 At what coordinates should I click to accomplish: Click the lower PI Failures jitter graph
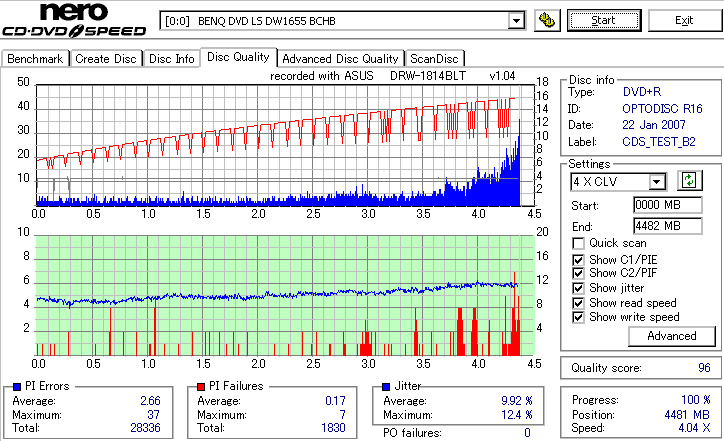point(285,296)
